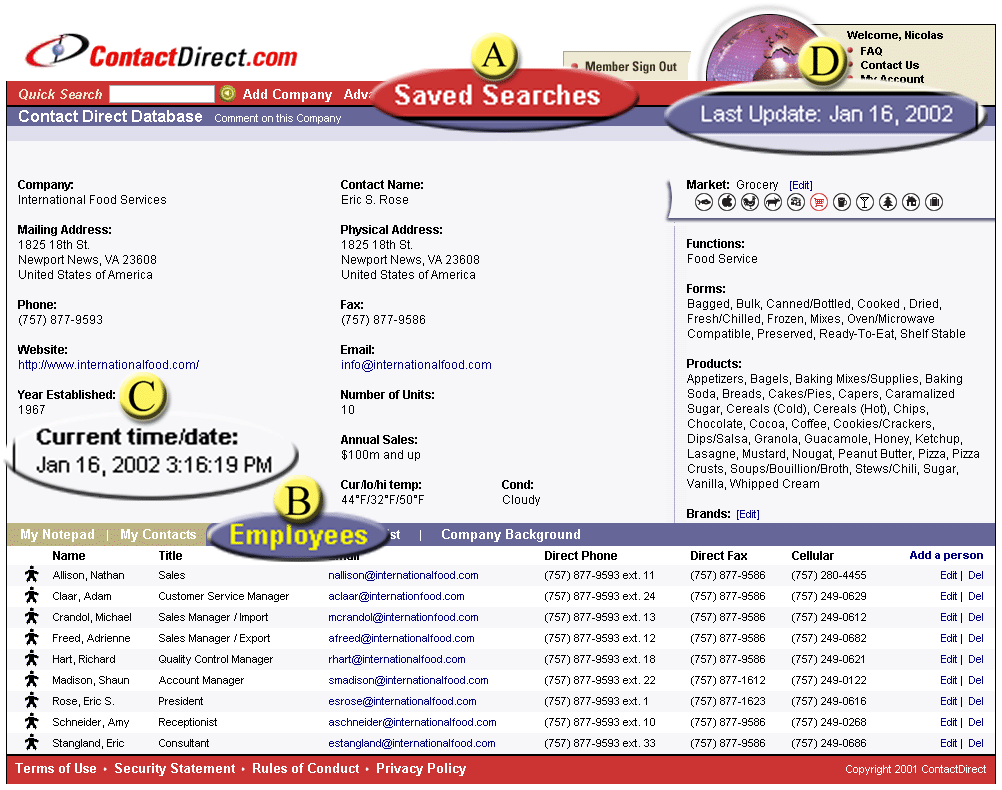Select the beer mug market icon

842,203
